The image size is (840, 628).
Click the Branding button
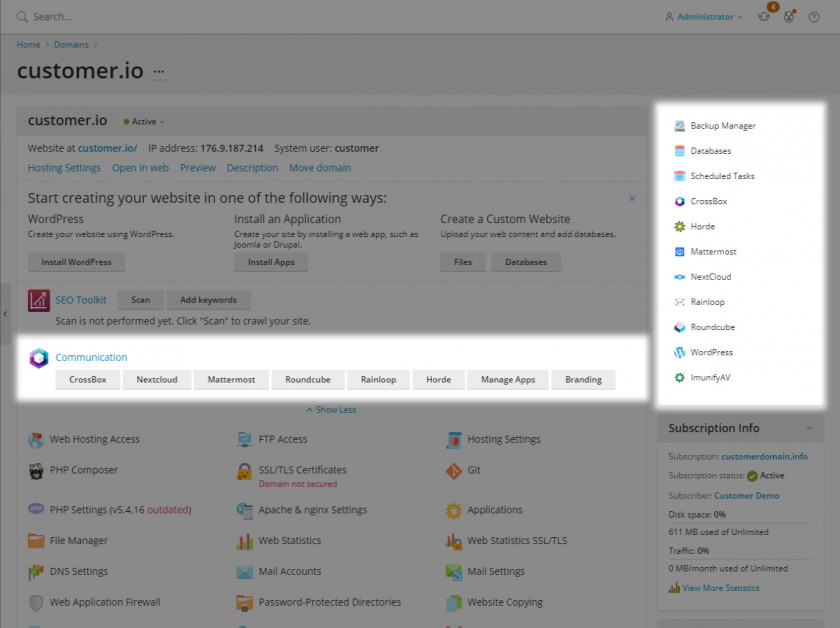[583, 379]
